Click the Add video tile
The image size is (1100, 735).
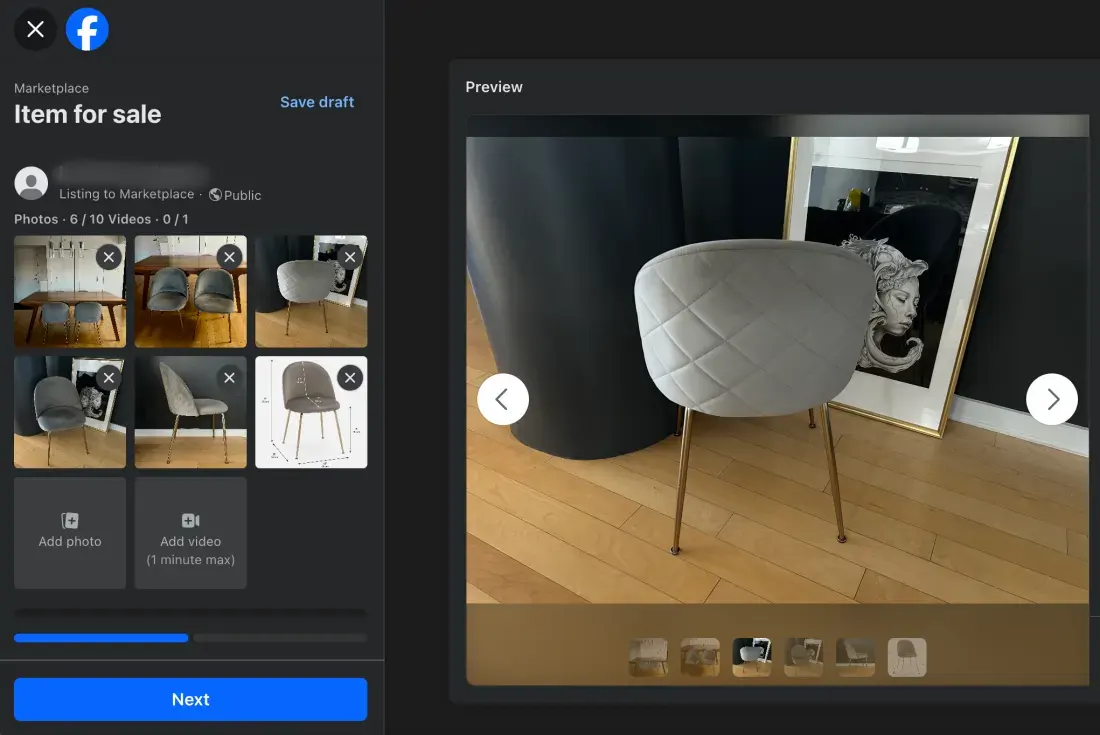191,533
